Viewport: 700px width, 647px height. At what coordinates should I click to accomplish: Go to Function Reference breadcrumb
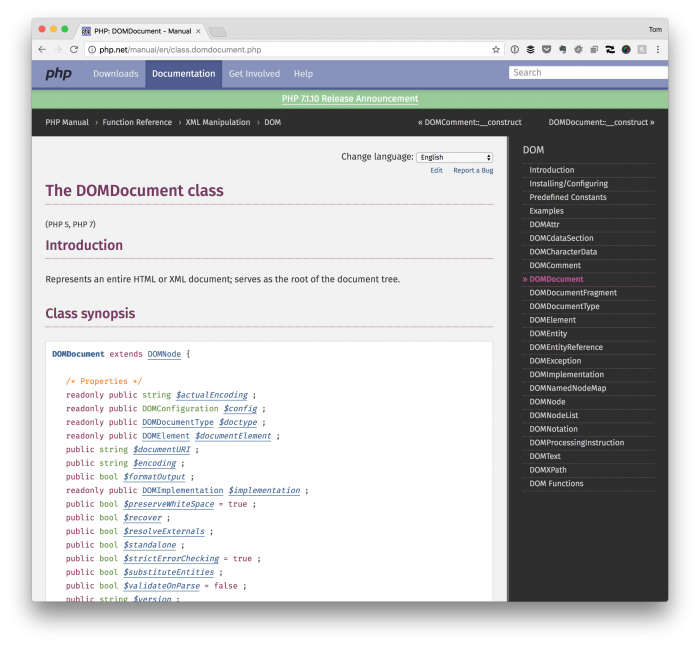pyautogui.click(x=137, y=122)
